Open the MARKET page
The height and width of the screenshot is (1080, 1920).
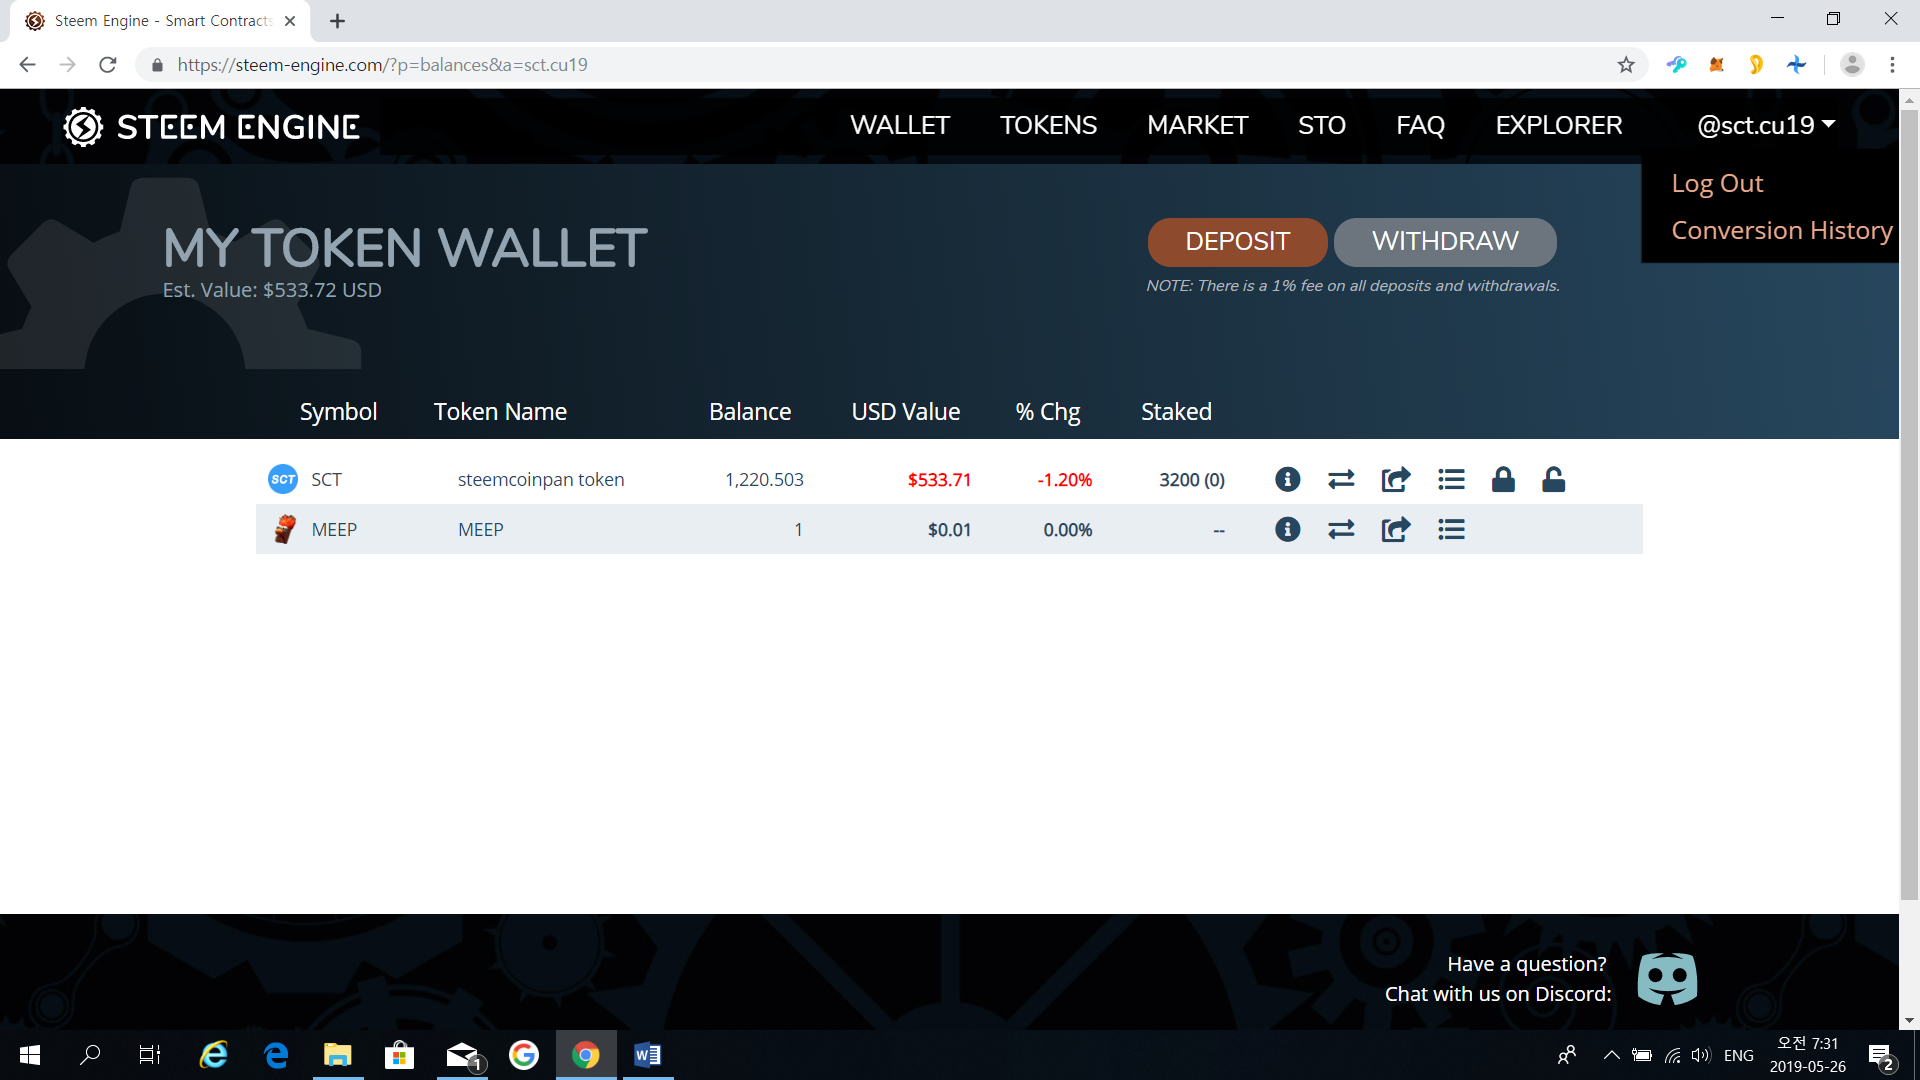[x=1197, y=125]
